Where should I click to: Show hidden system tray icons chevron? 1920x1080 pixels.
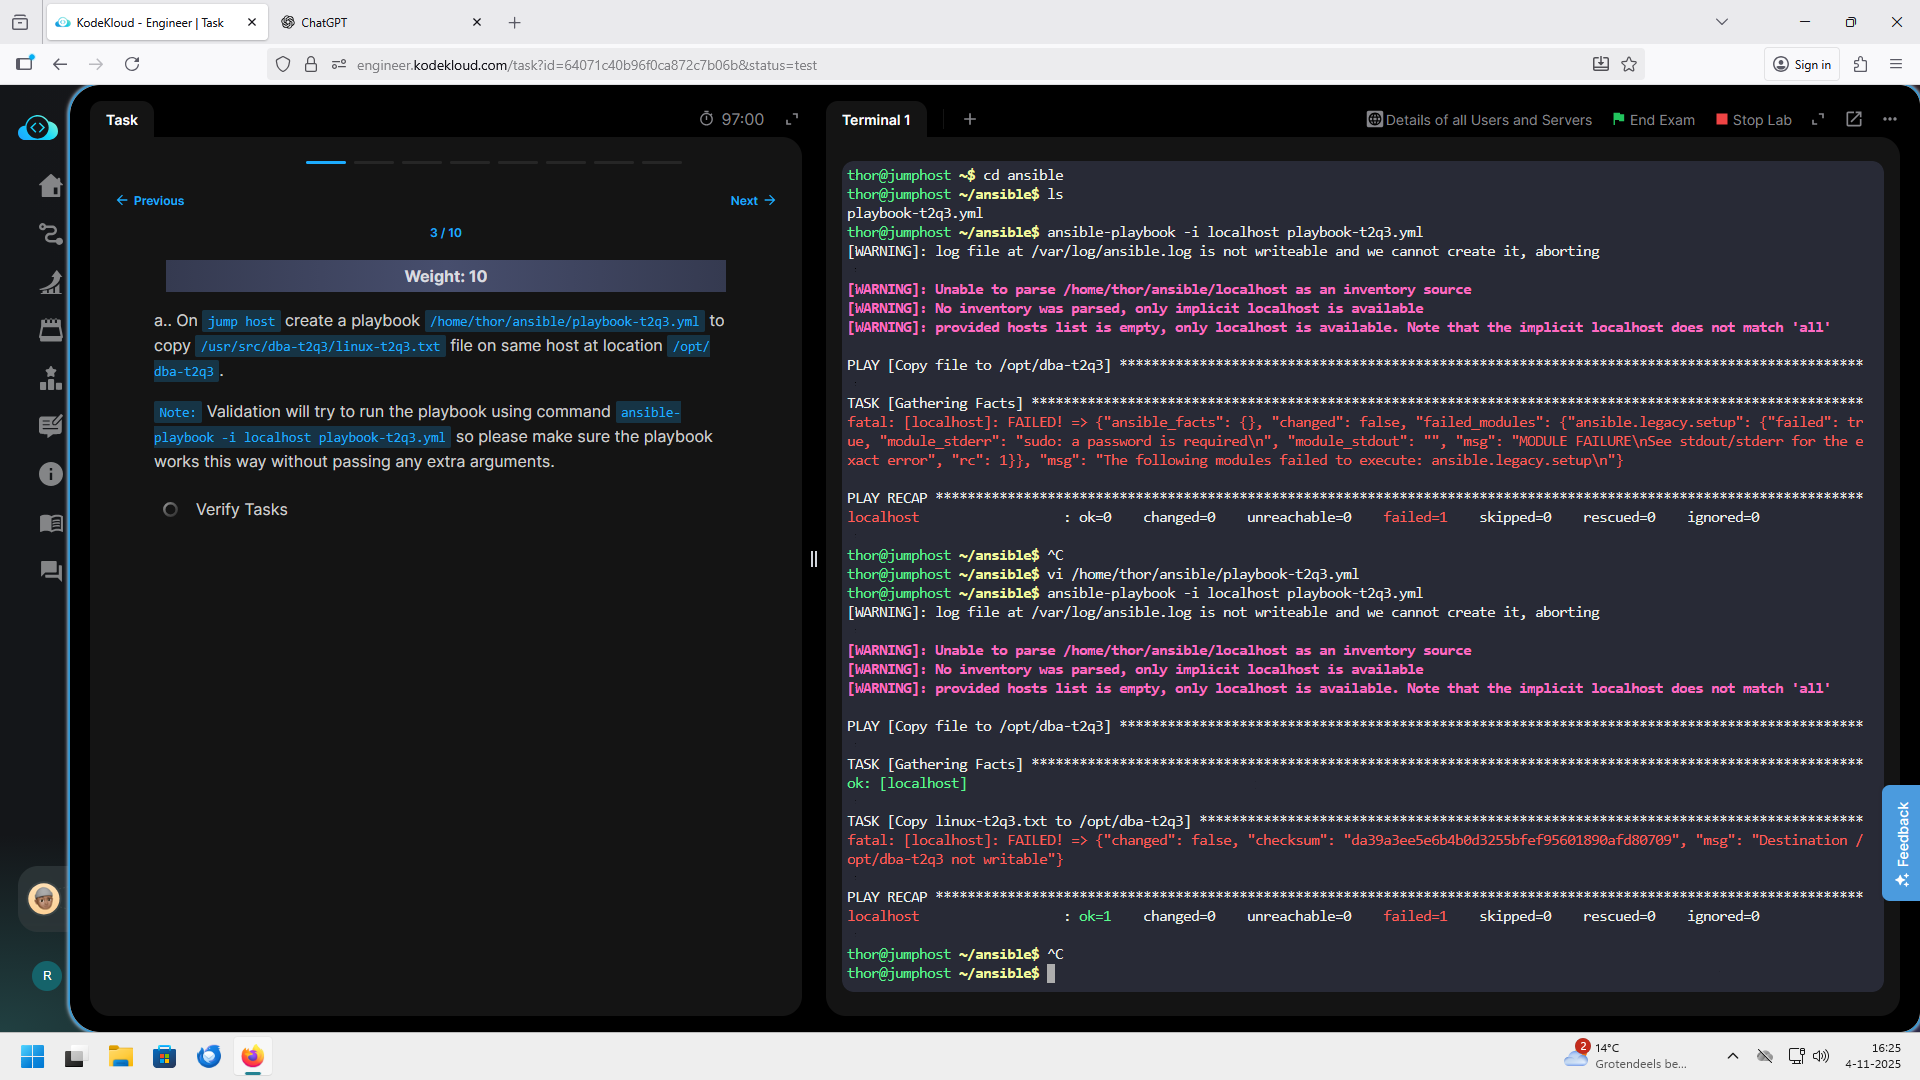[x=1732, y=1056]
